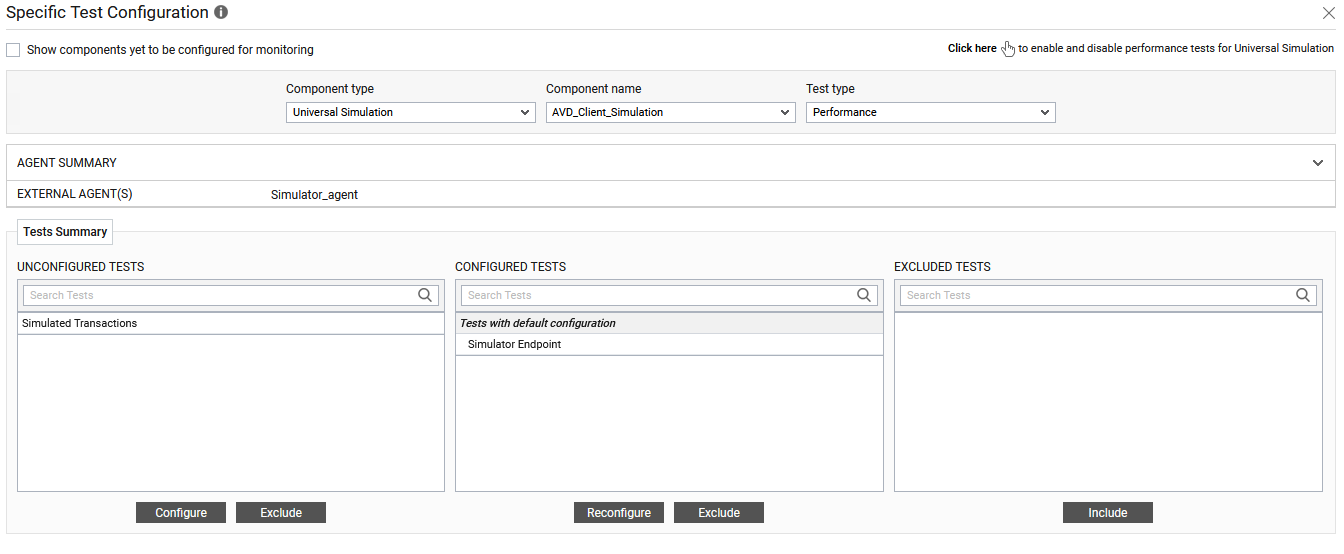Click Exclude under Configured Tests
The width and height of the screenshot is (1344, 554).
(718, 513)
